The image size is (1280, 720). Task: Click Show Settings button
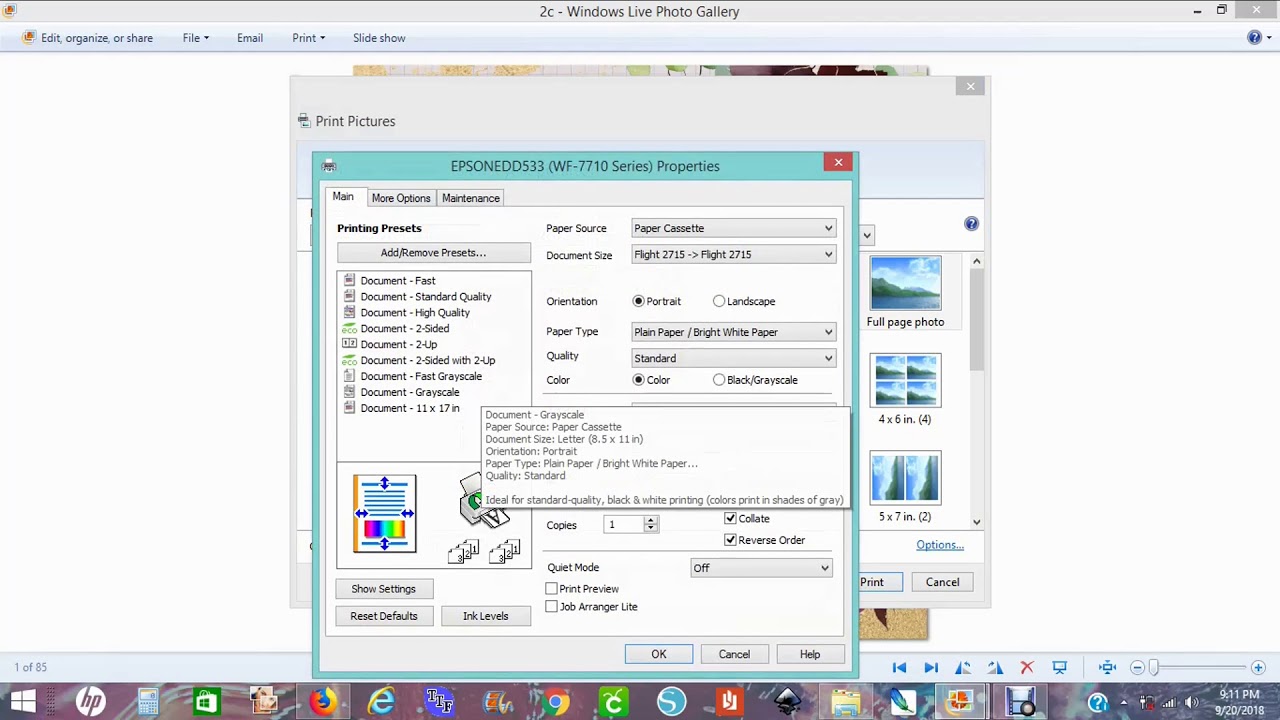click(x=383, y=589)
